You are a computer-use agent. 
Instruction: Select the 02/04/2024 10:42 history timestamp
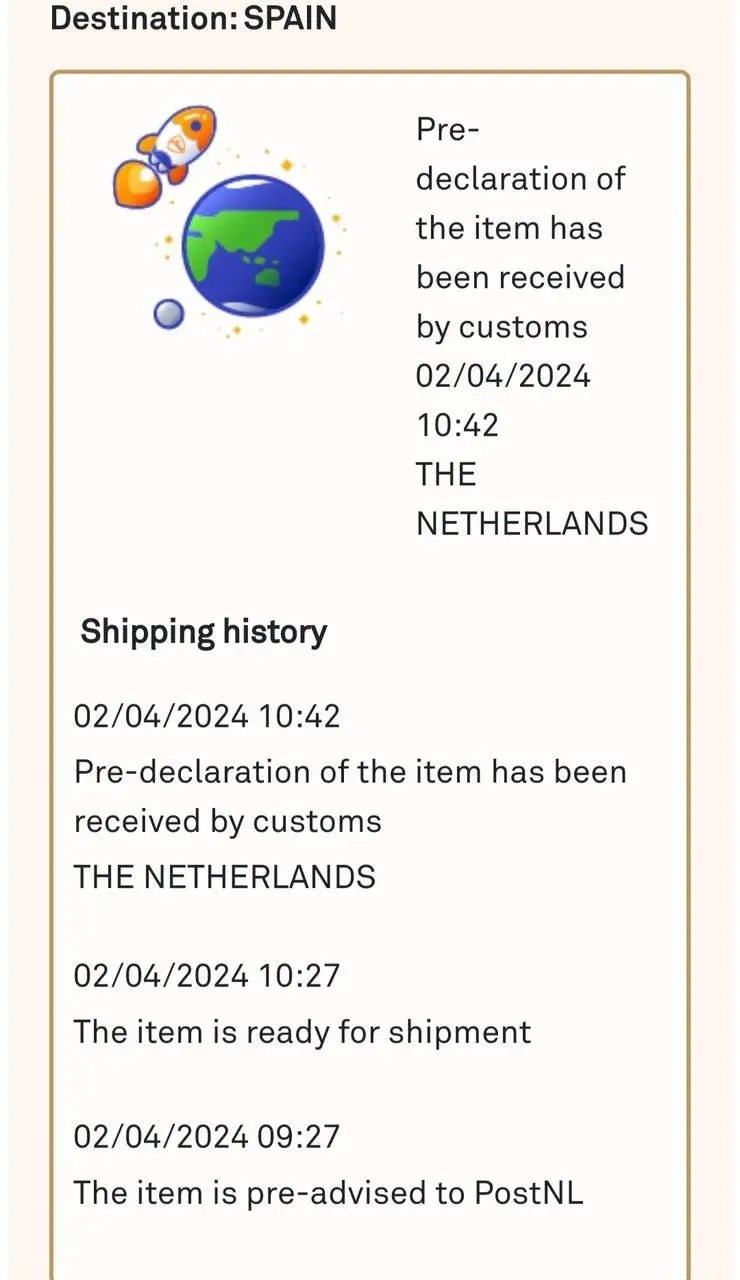point(207,716)
